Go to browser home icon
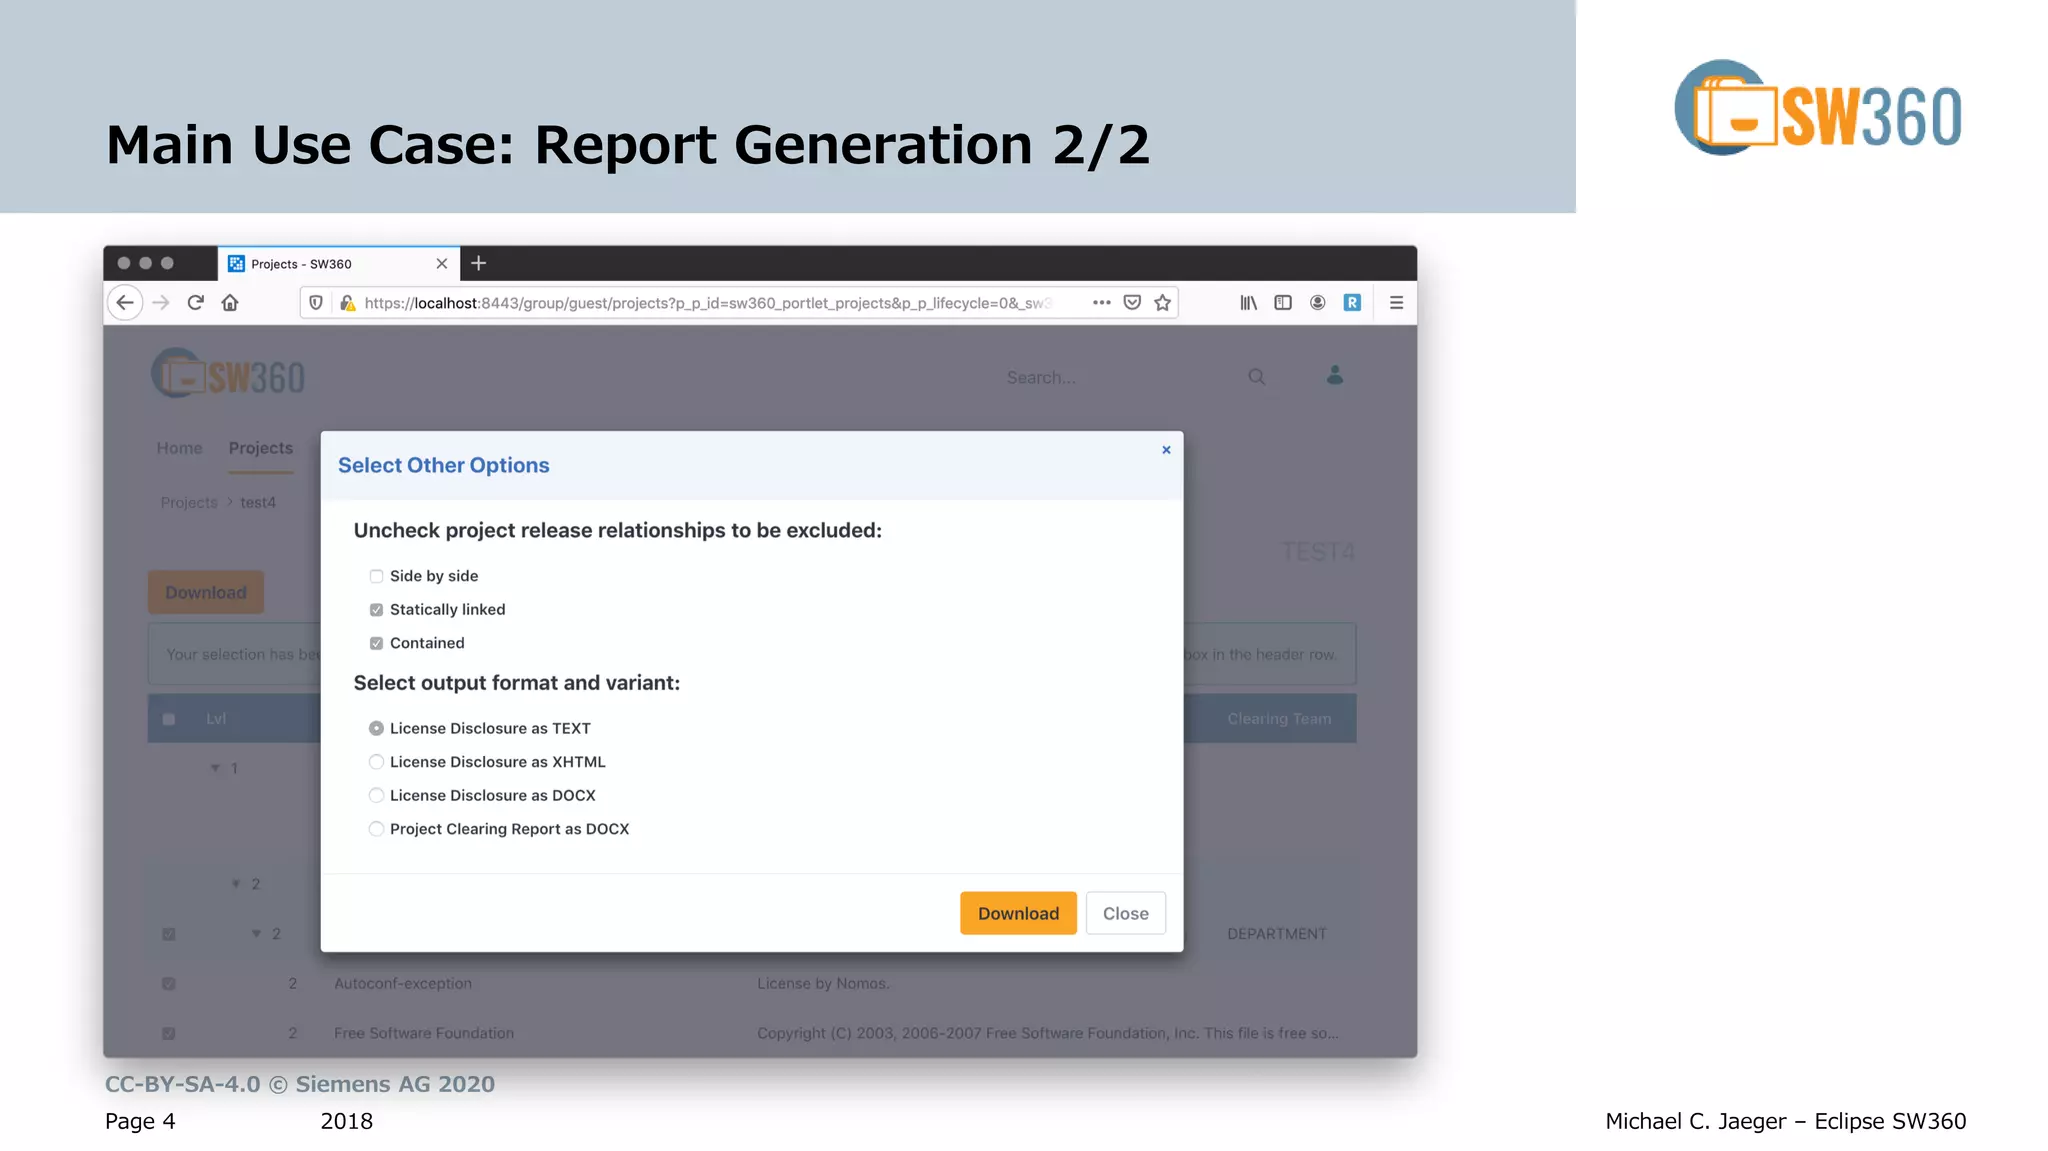Screen dimensions: 2048x1151 point(230,303)
